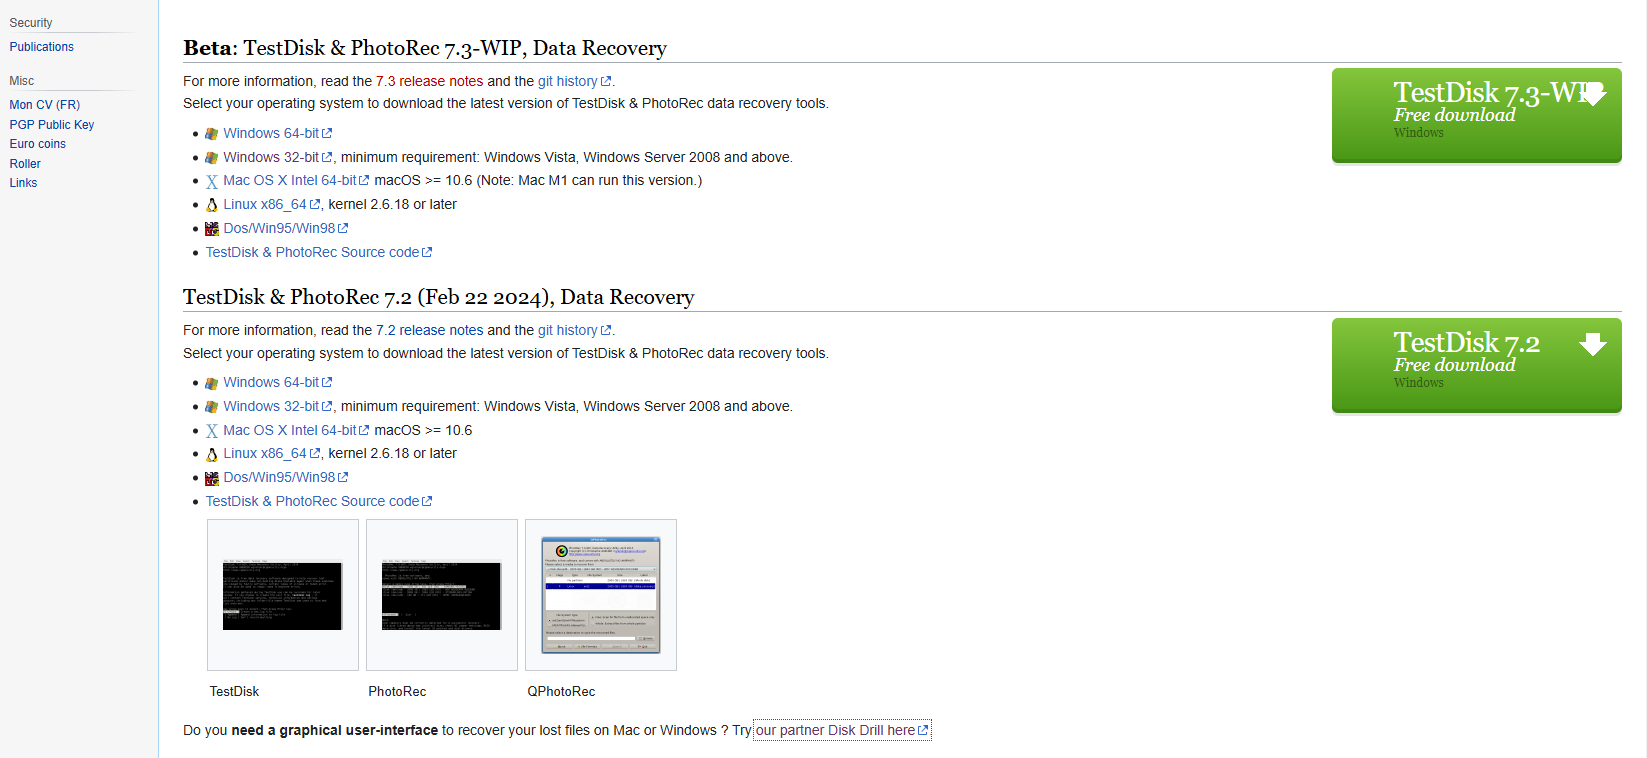
Task: Go to Publications in the sidebar
Action: click(x=41, y=47)
